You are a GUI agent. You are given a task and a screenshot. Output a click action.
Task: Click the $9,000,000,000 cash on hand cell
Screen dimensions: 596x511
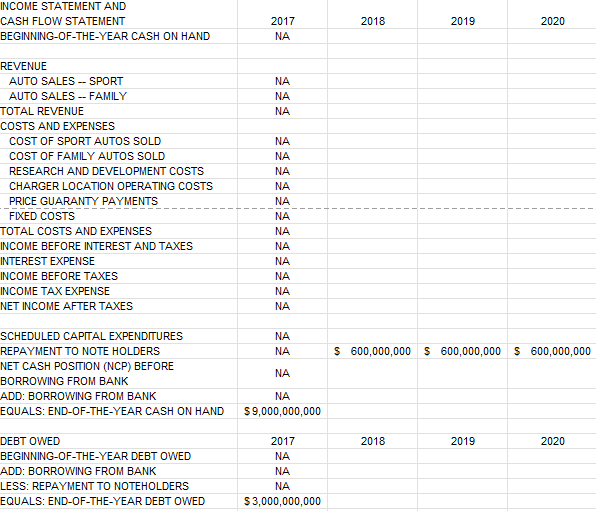(282, 411)
